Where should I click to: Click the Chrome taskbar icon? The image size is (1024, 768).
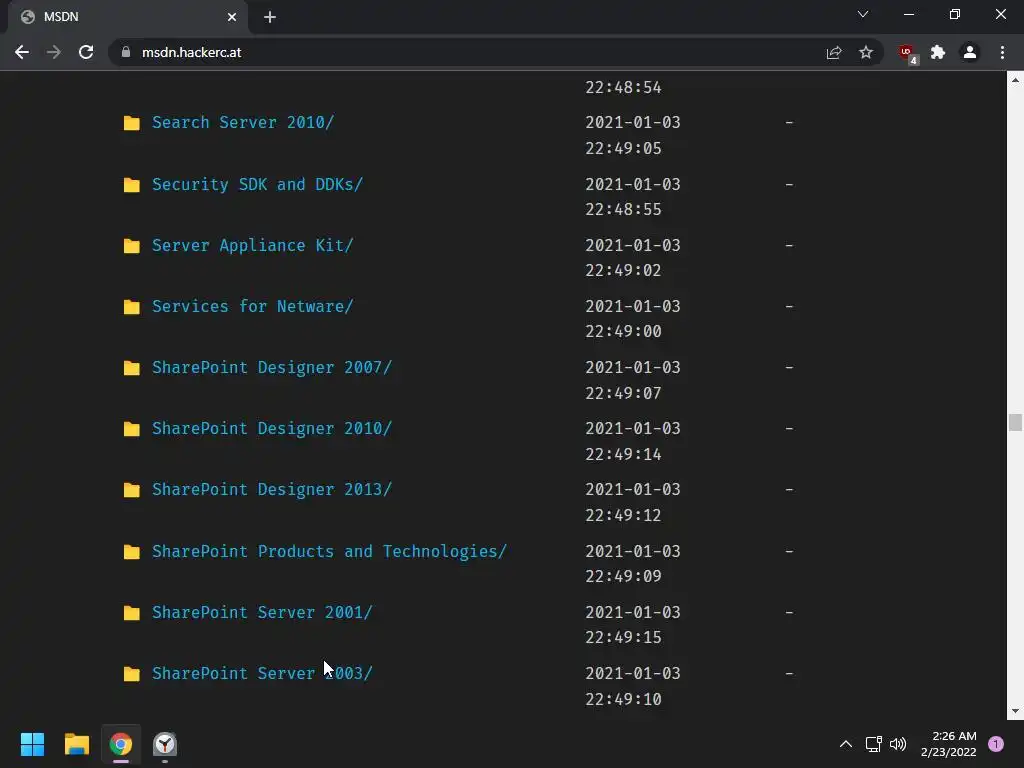(121, 744)
